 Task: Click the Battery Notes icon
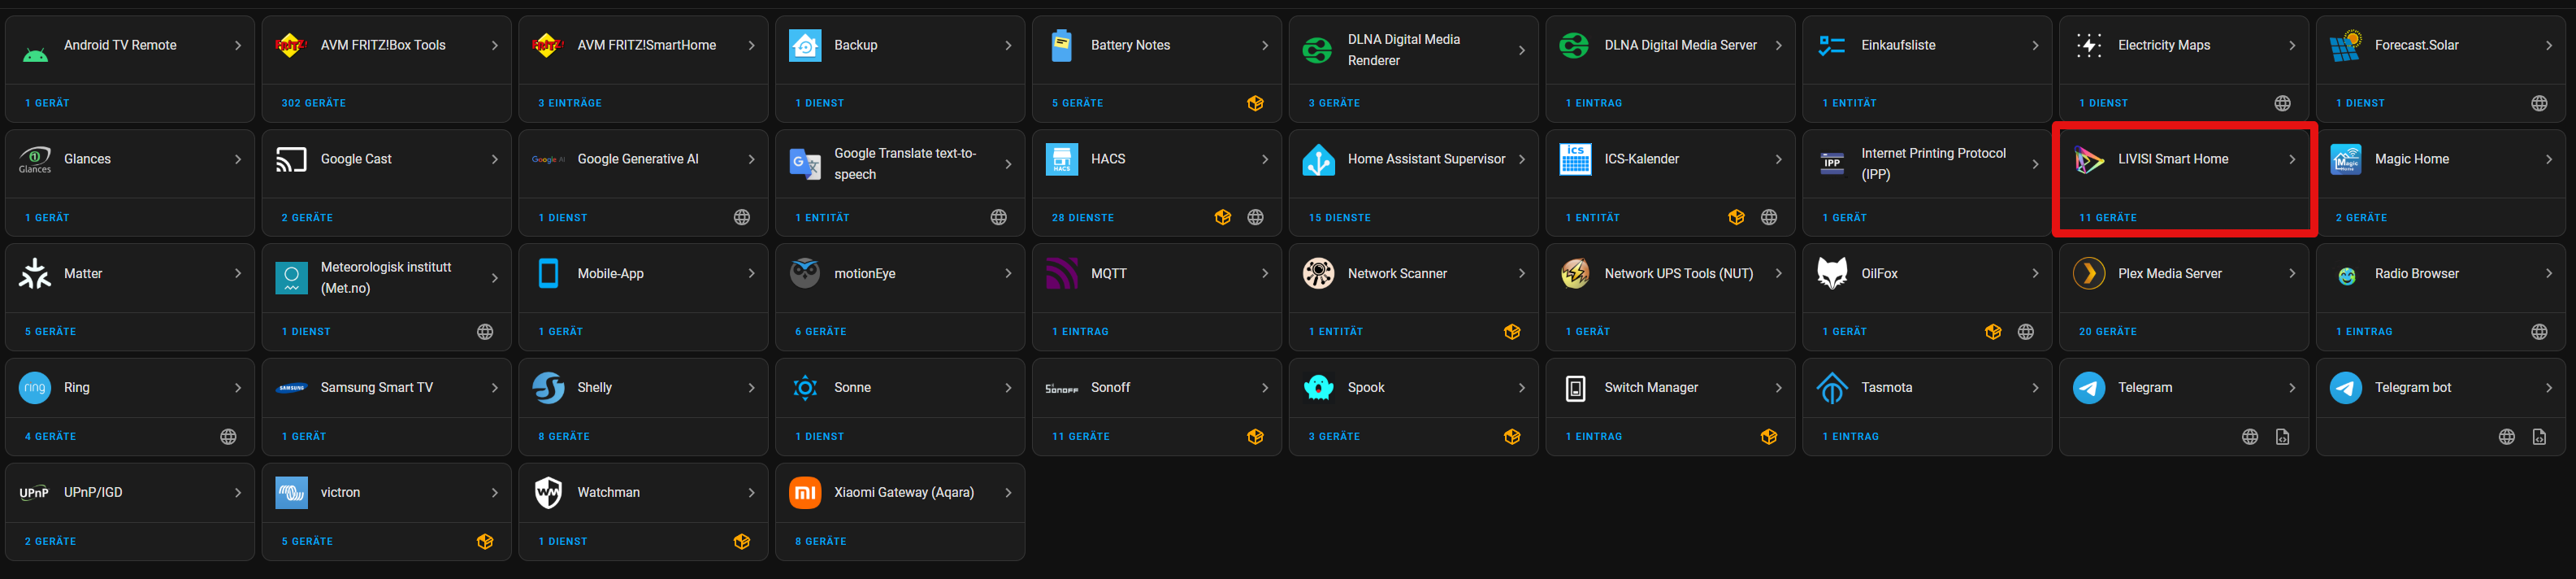click(1062, 45)
